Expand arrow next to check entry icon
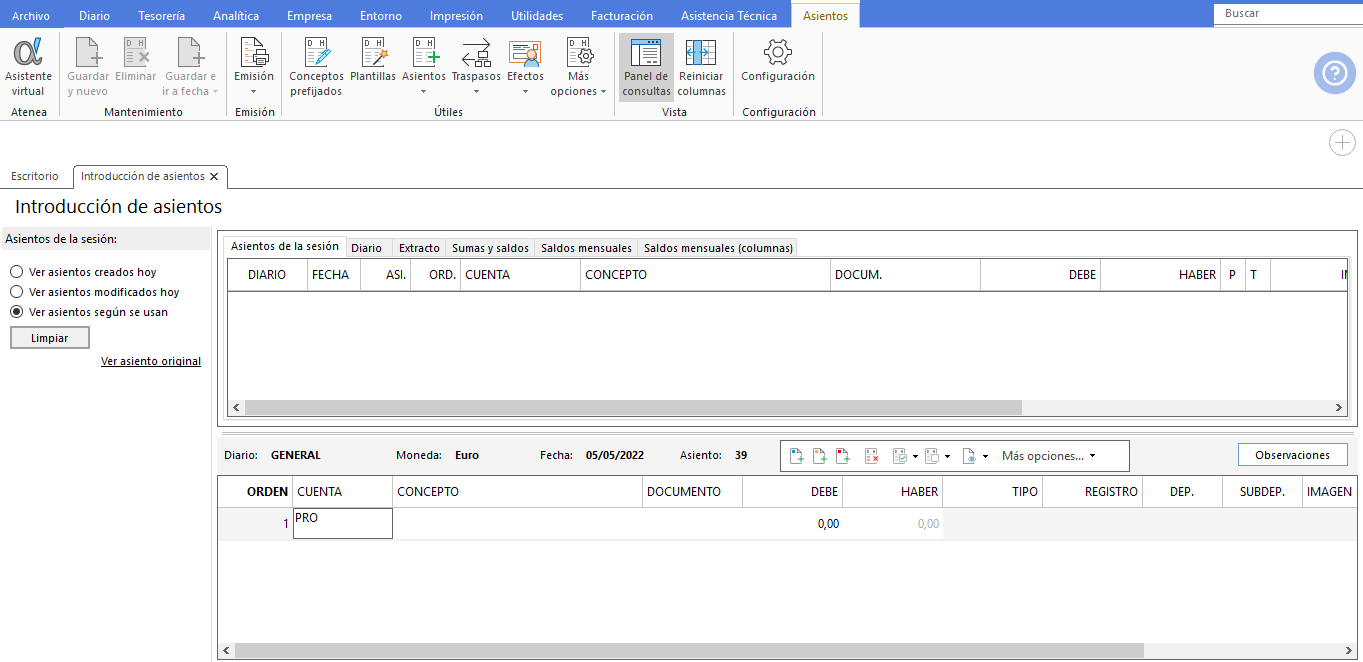Viewport: 1363px width, 662px height. (915, 456)
